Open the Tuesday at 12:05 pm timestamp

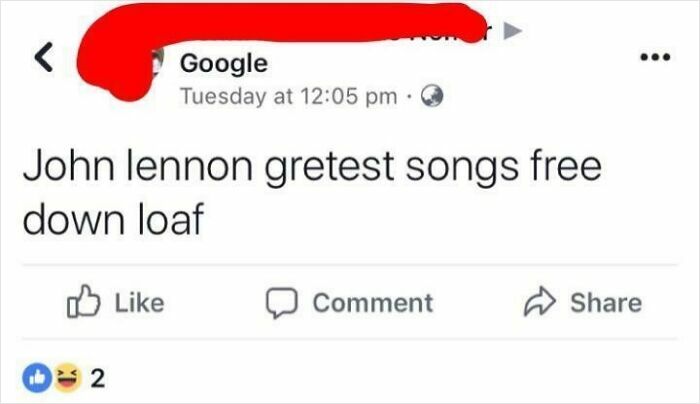pyautogui.click(x=288, y=96)
